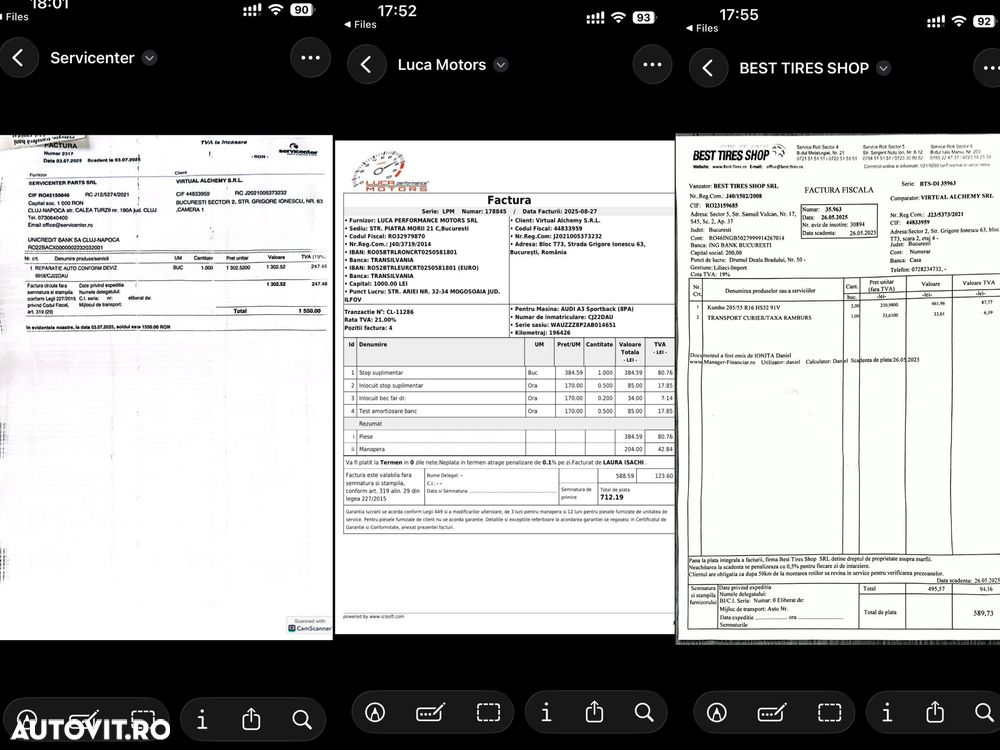Open form fill tool on the Luca Motors invoice
Viewport: 1000px width, 750px height.
[x=430, y=712]
